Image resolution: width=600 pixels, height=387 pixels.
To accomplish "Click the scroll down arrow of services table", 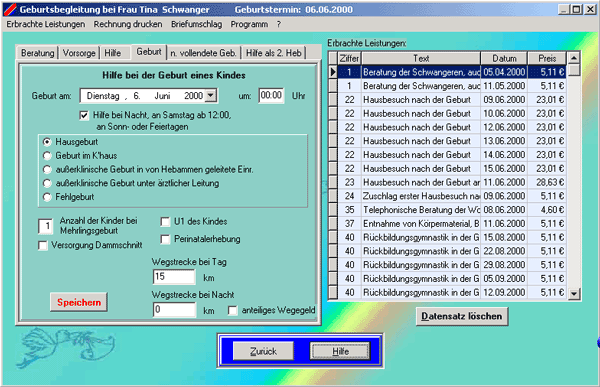I will pyautogui.click(x=574, y=294).
